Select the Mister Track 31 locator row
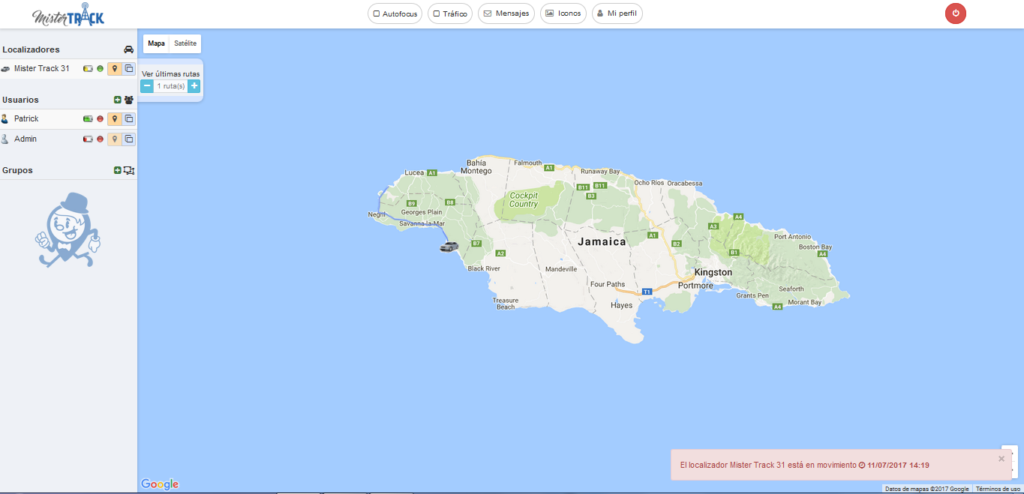Screen dimensions: 1024x494 pos(69,69)
